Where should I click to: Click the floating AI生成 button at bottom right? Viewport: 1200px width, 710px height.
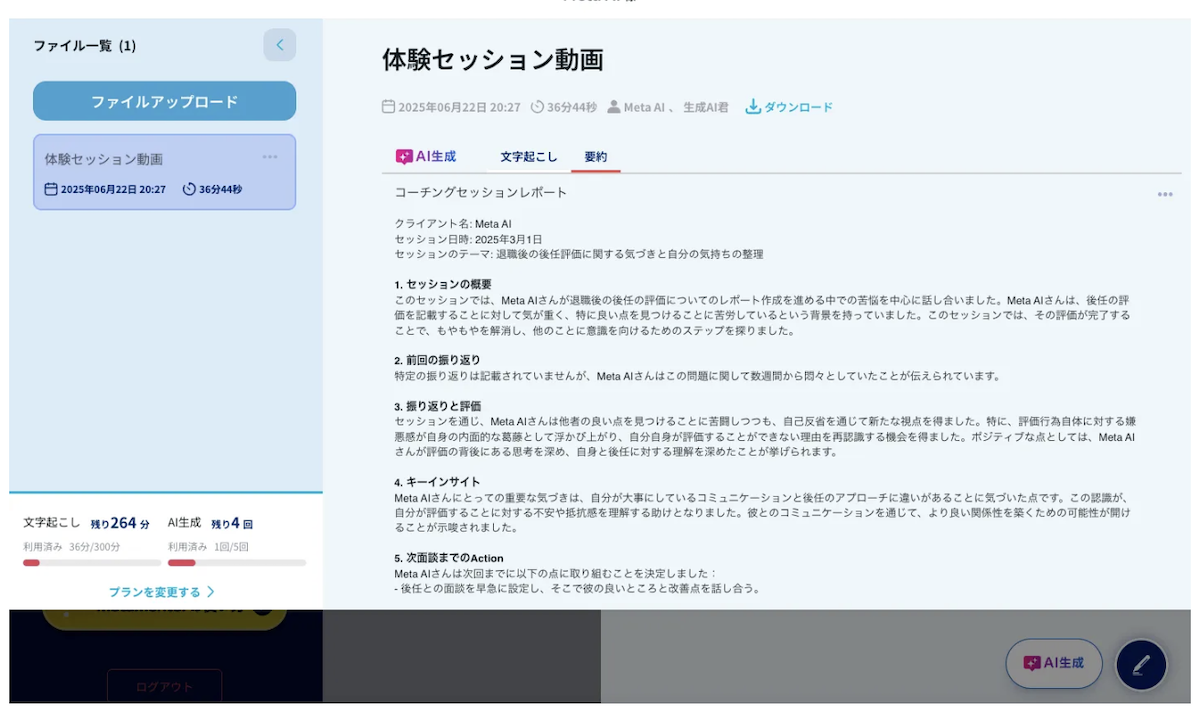click(1053, 663)
